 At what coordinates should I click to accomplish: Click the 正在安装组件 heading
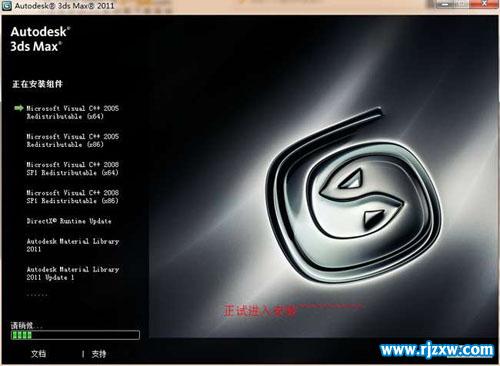pyautogui.click(x=37, y=84)
